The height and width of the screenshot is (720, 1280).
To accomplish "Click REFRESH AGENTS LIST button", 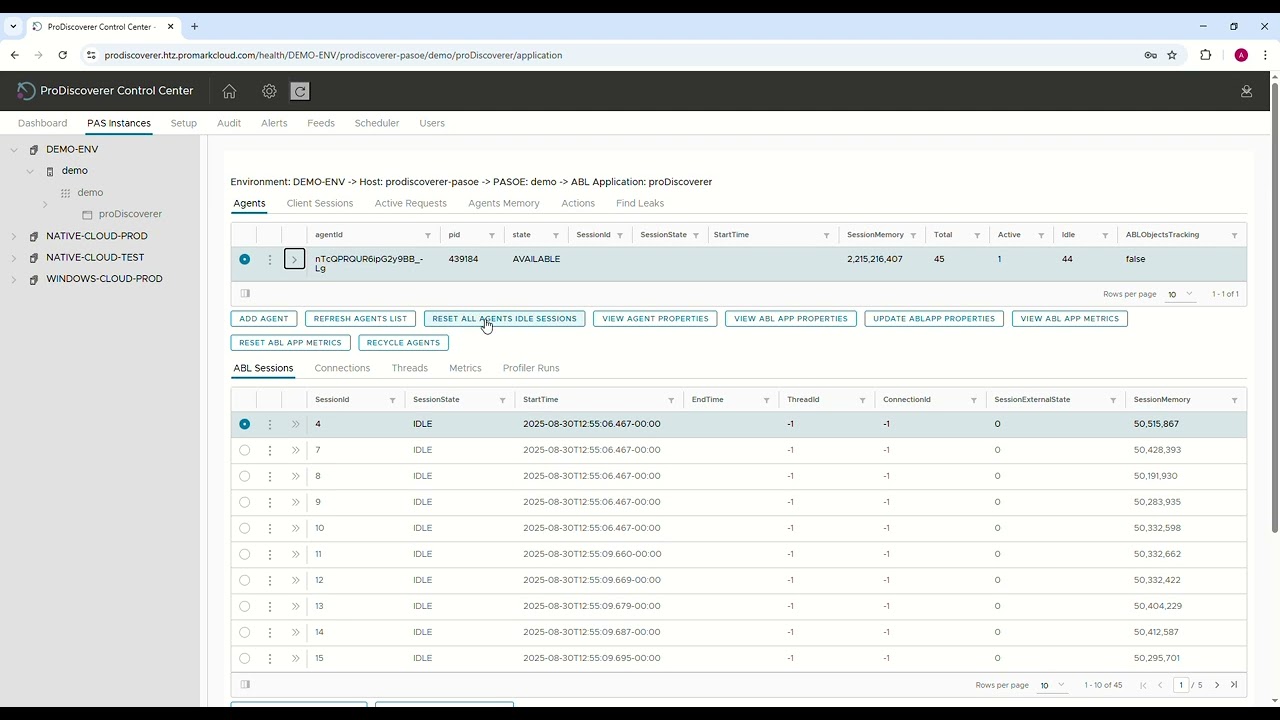I will pos(360,319).
